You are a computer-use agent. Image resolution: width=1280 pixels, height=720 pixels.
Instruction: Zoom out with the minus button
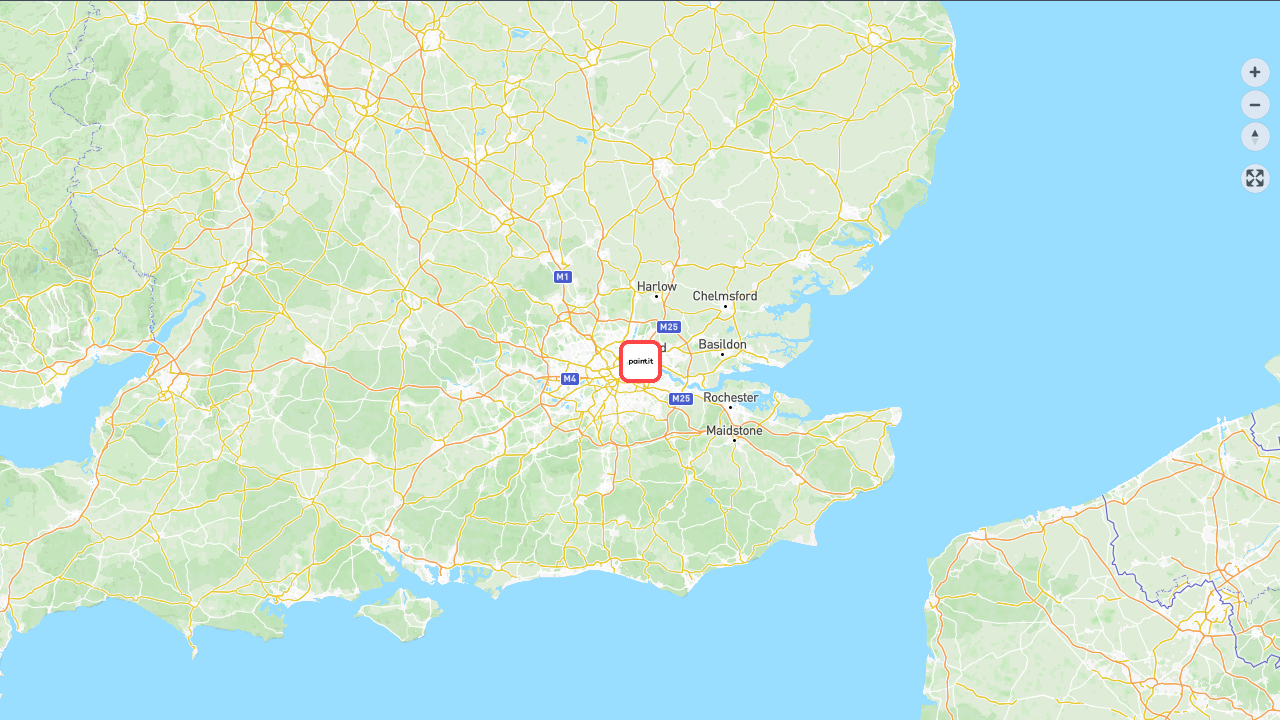pyautogui.click(x=1255, y=104)
